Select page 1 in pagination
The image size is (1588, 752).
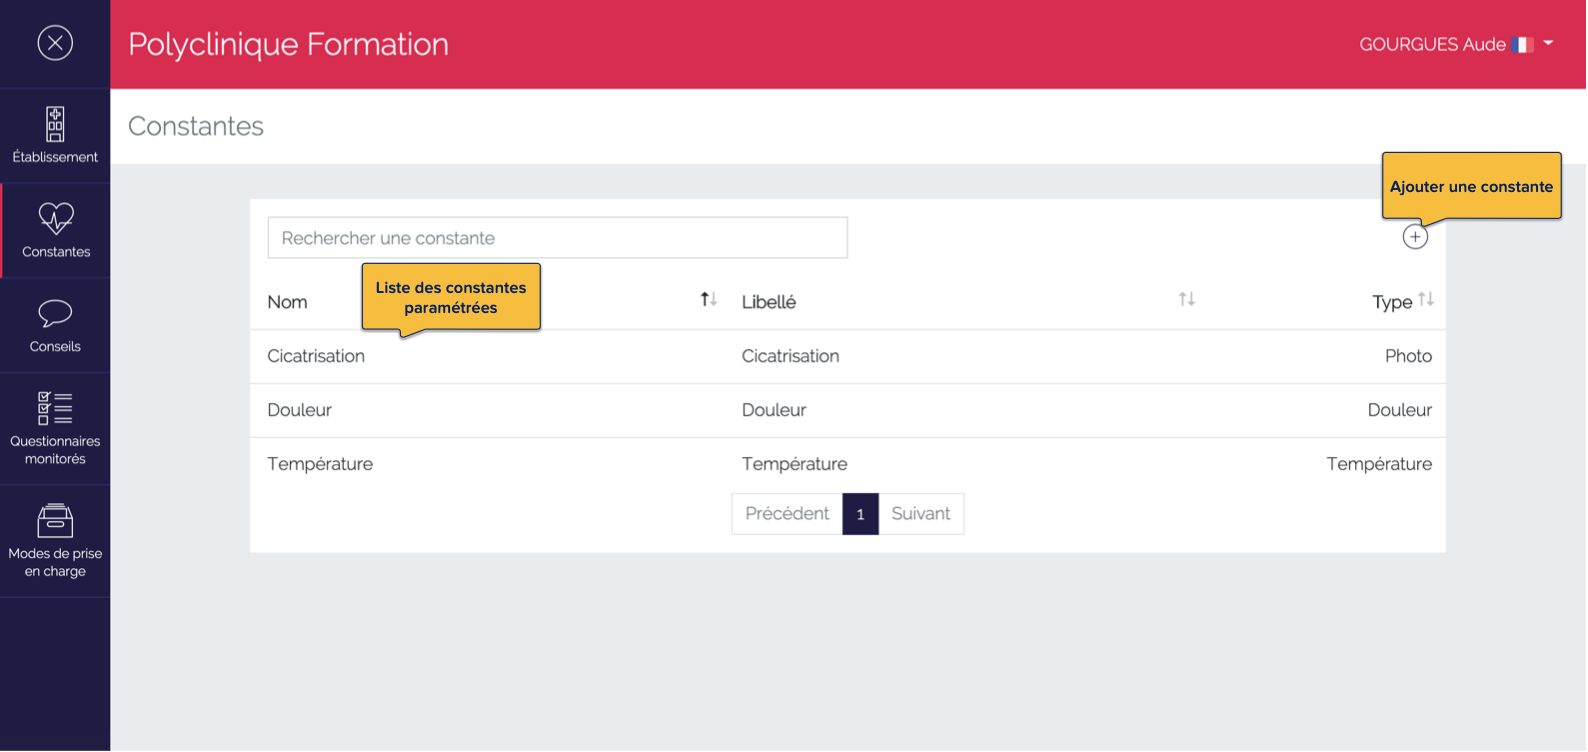[x=860, y=514]
